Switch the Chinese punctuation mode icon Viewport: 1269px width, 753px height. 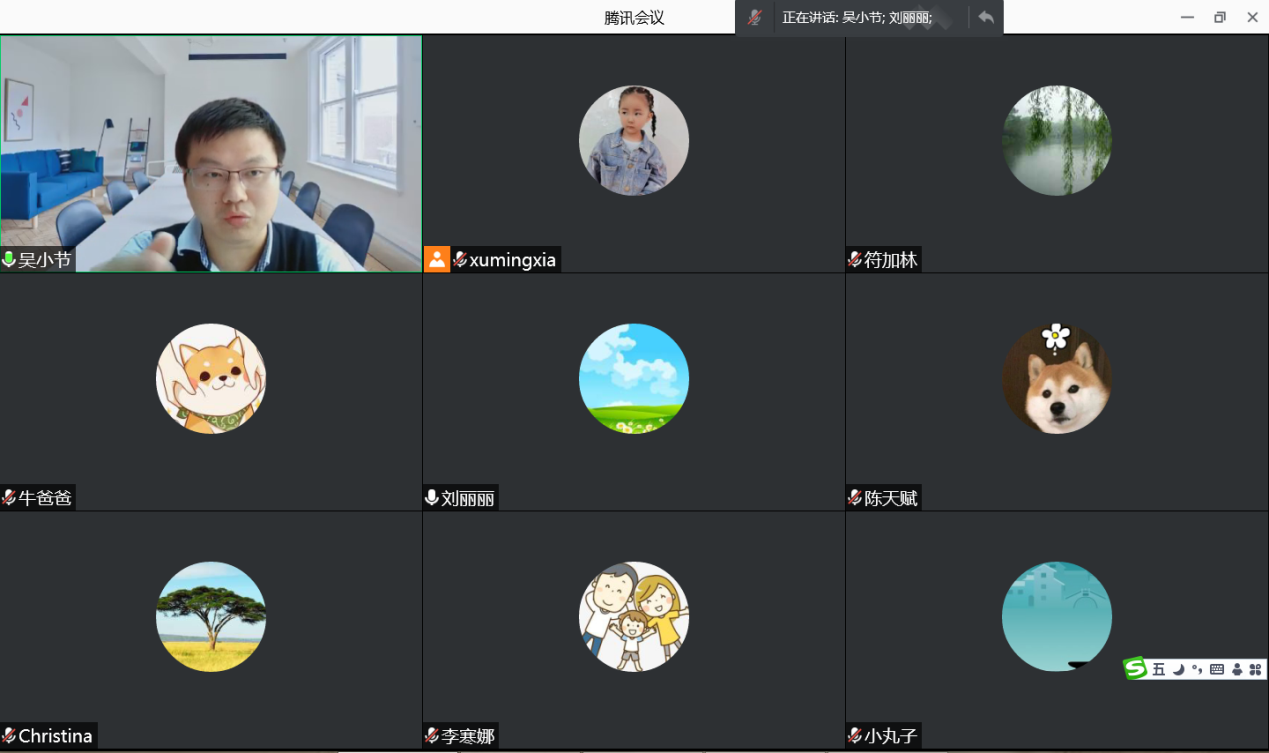[1197, 669]
